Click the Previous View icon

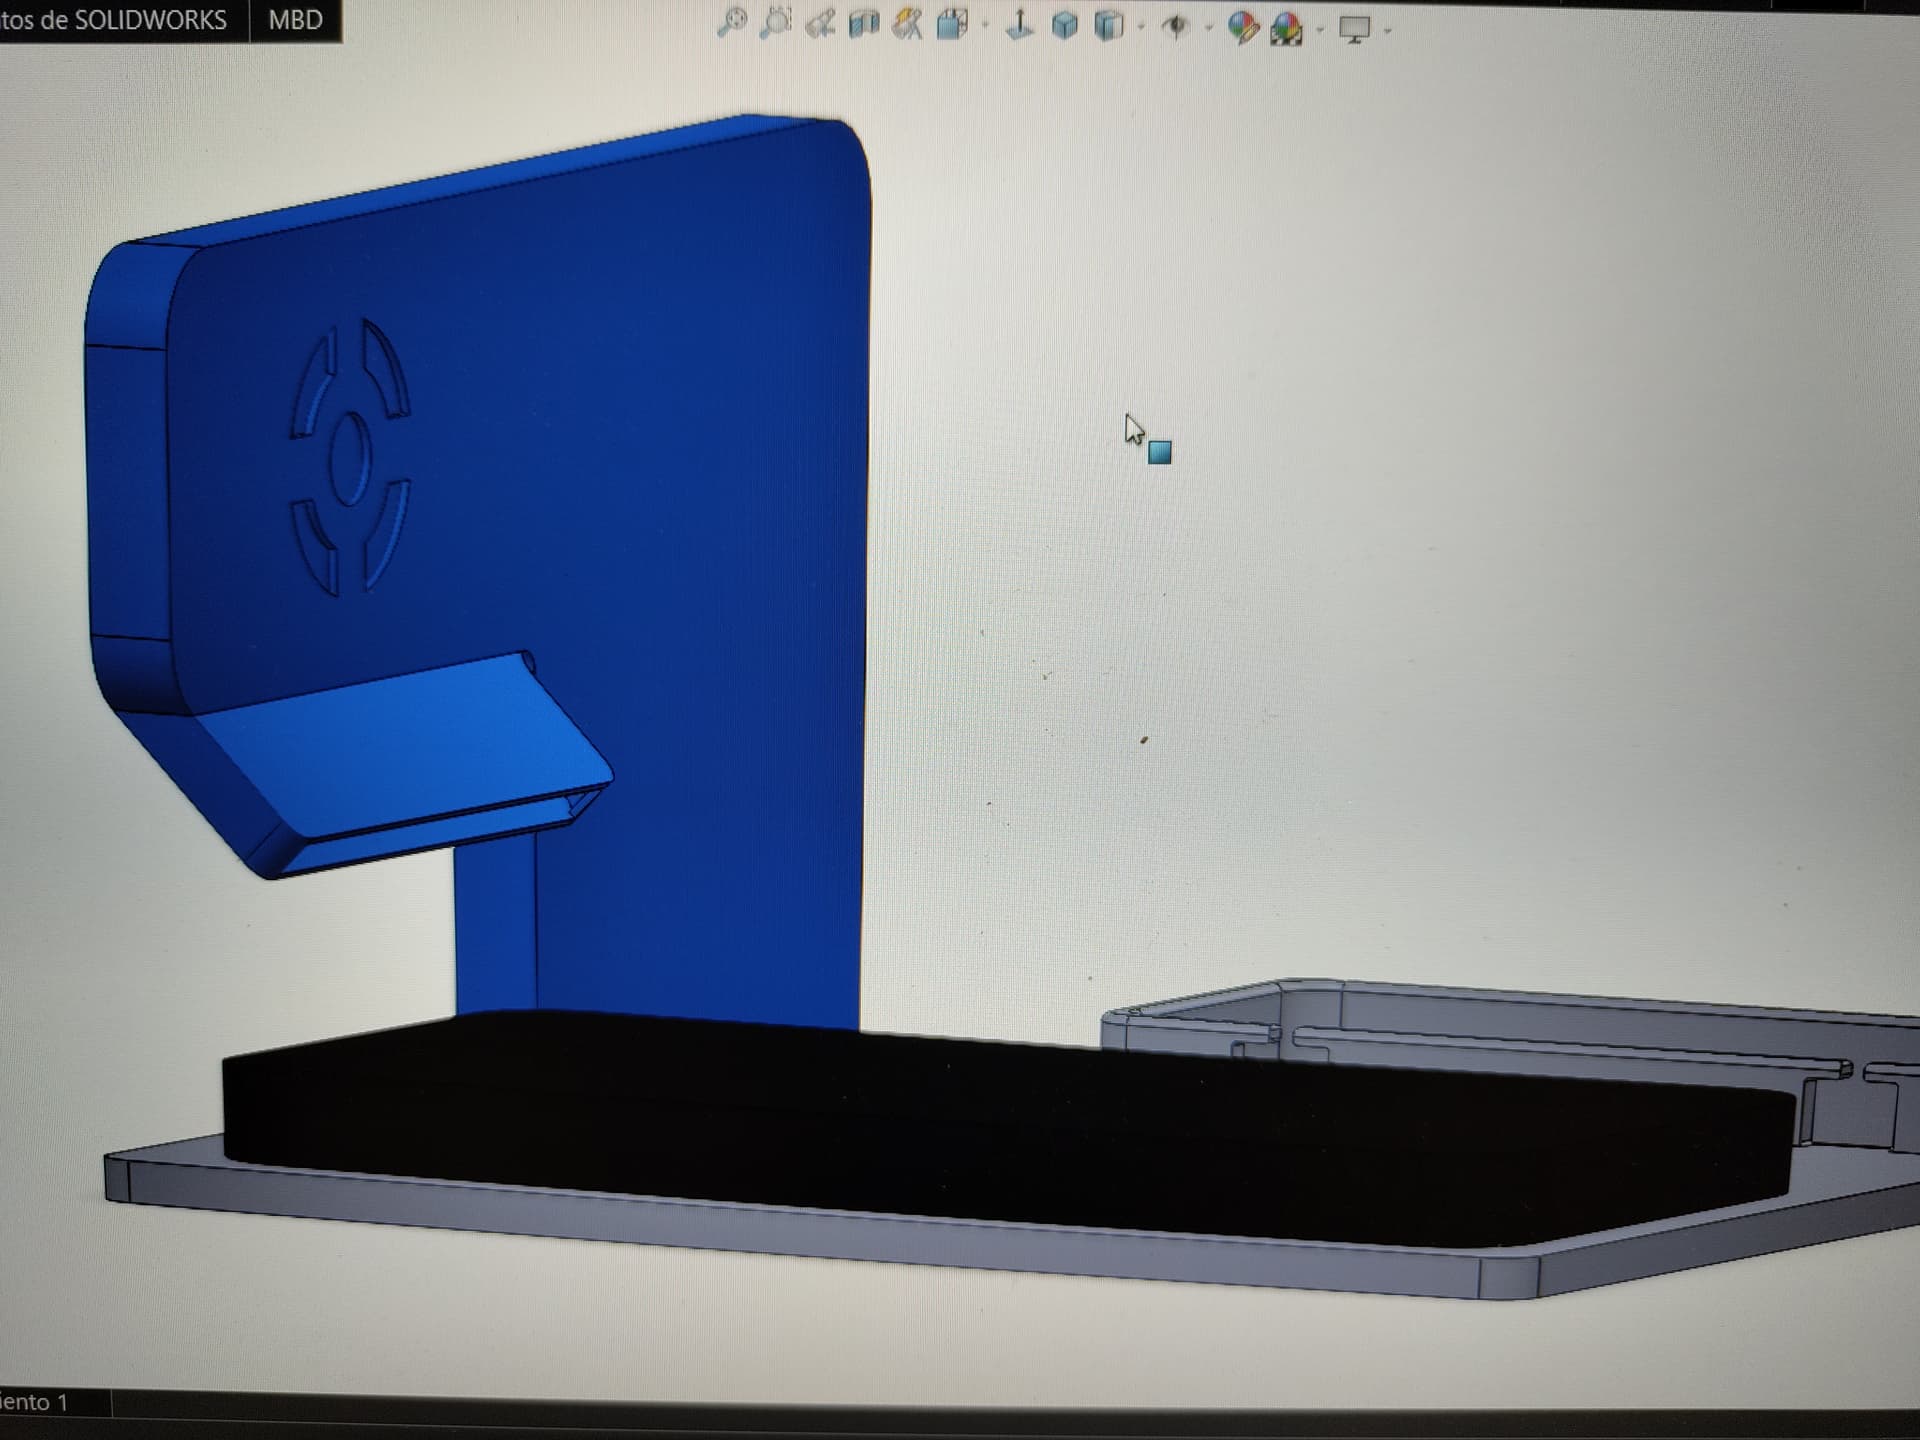point(821,24)
